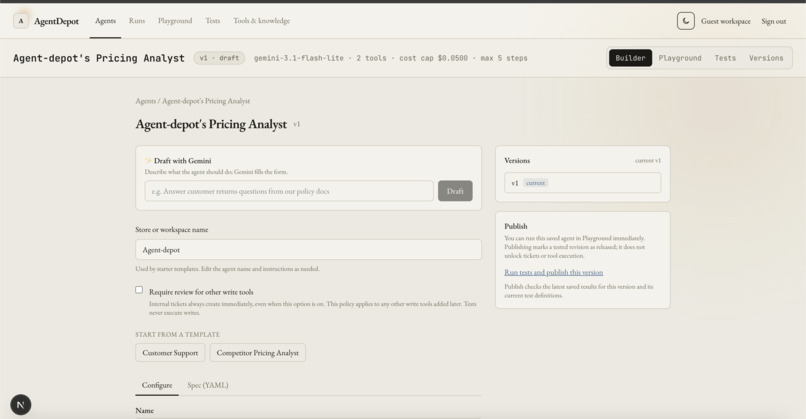Click the AgentDepot logo icon
This screenshot has height=419, width=806.
click(x=21, y=21)
